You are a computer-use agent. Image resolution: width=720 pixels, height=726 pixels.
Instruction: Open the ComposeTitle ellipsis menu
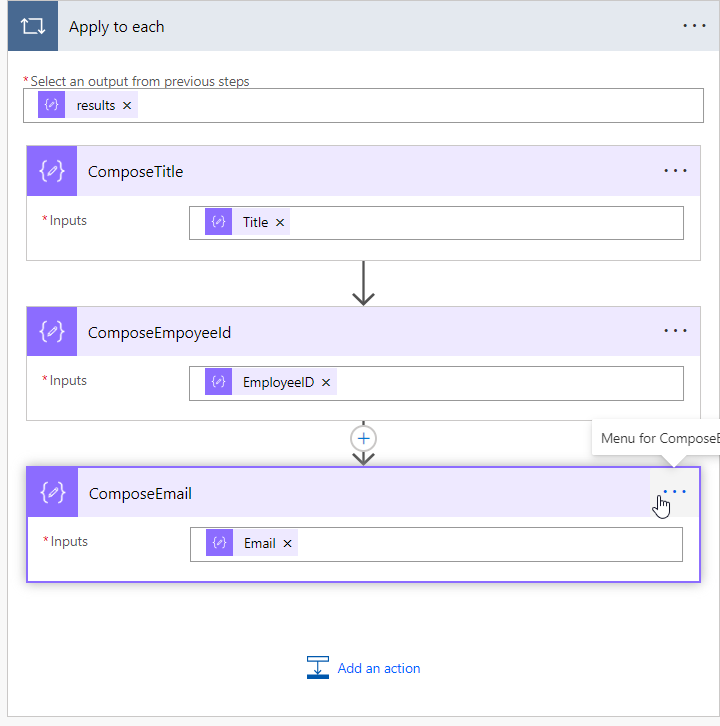[x=675, y=171]
